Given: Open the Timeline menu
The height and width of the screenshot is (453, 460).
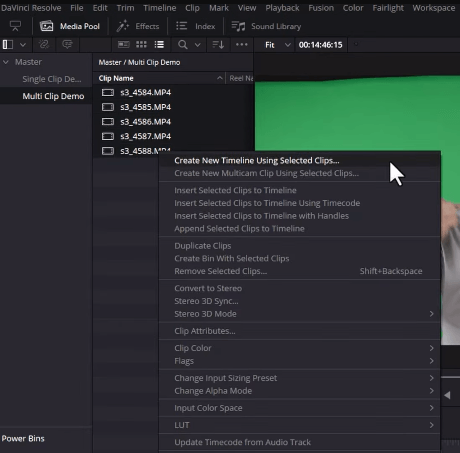Looking at the screenshot, I should [x=160, y=8].
